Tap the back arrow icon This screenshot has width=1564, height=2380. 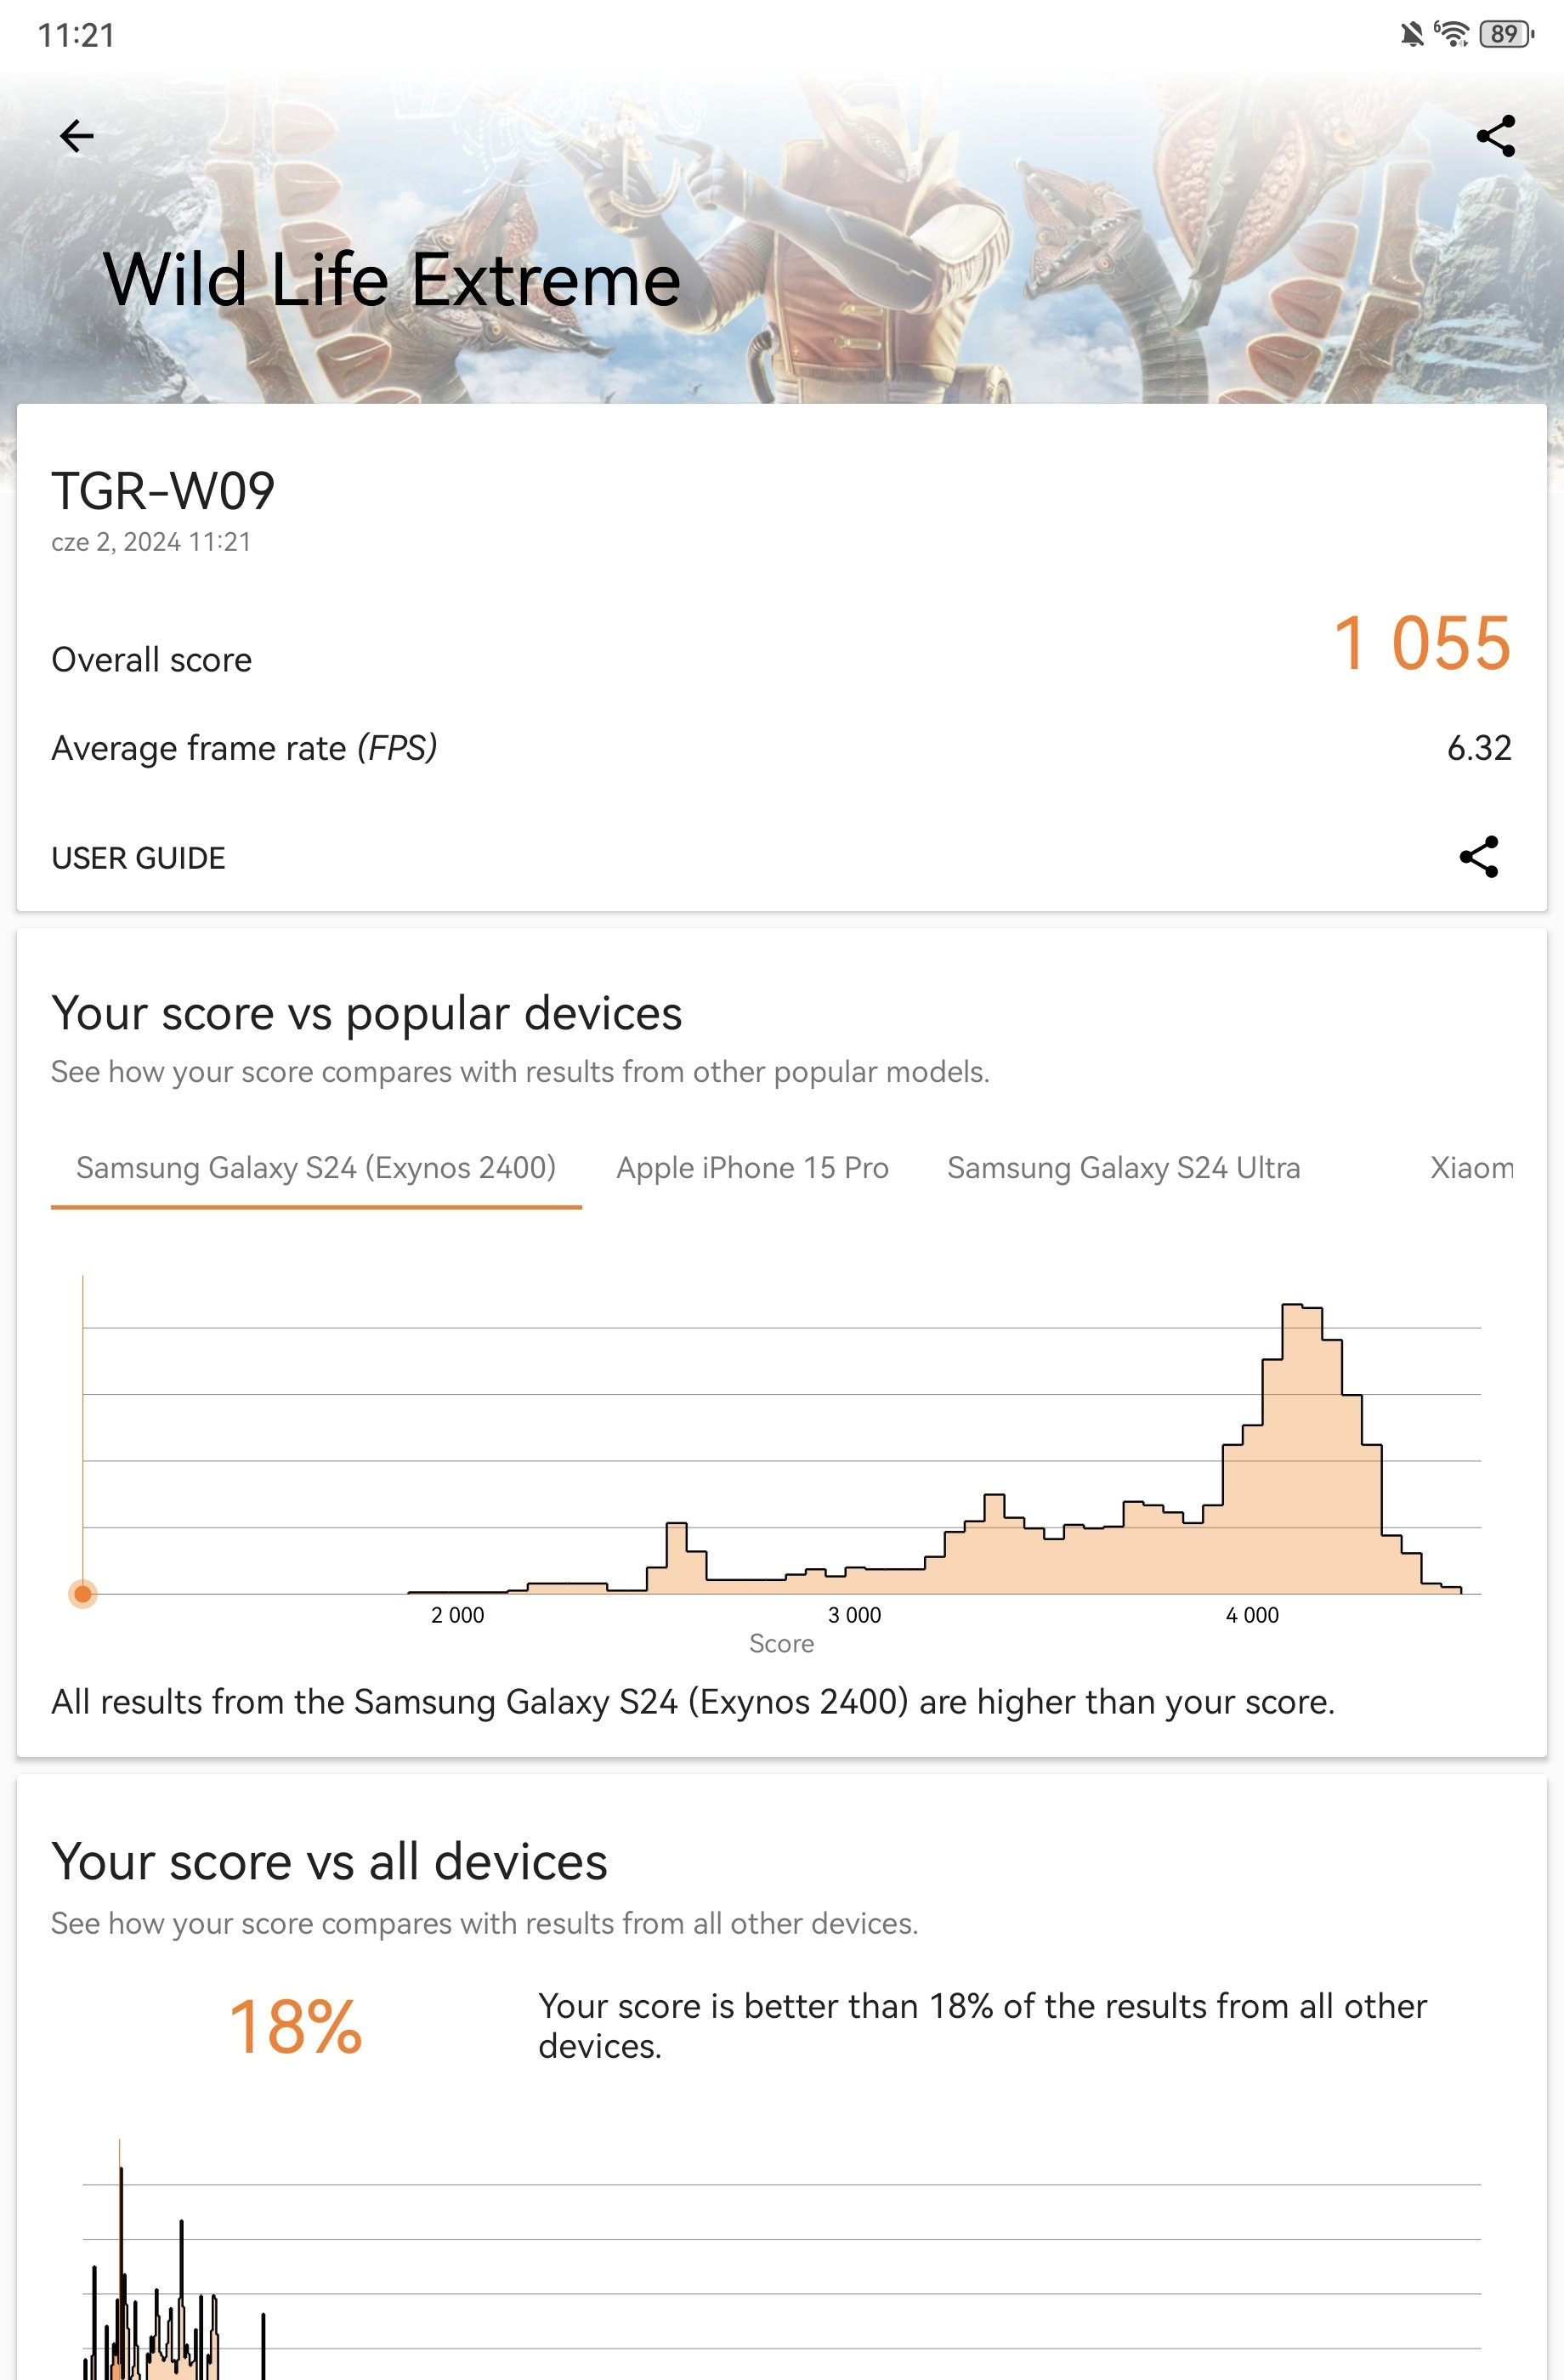[x=76, y=136]
